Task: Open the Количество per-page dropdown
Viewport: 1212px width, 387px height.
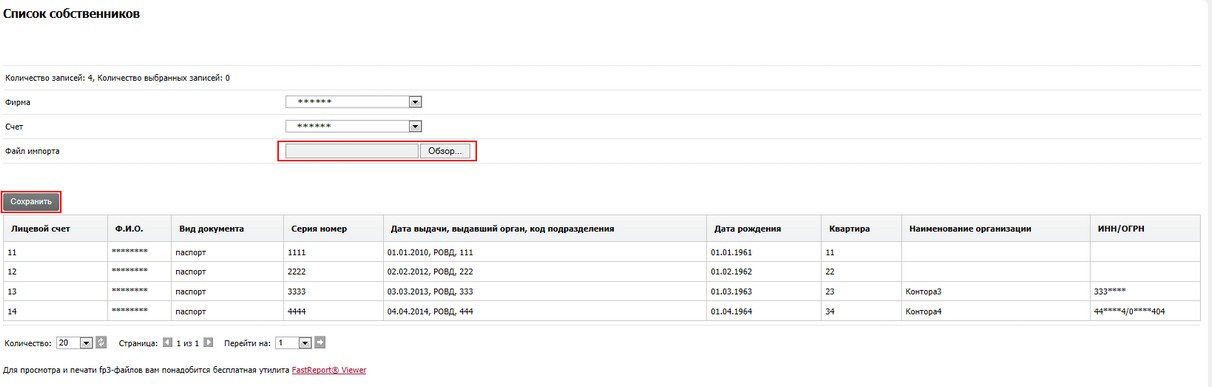Action: 75,343
